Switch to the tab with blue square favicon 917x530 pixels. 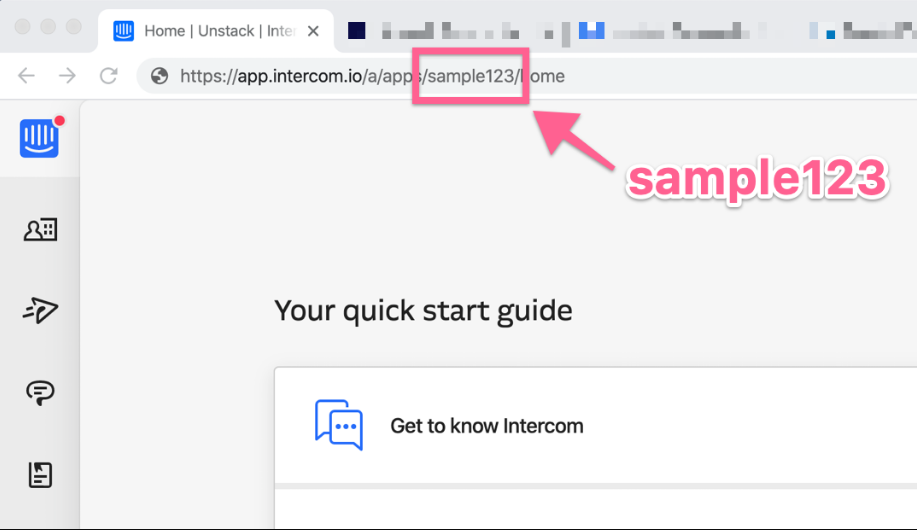coord(591,30)
